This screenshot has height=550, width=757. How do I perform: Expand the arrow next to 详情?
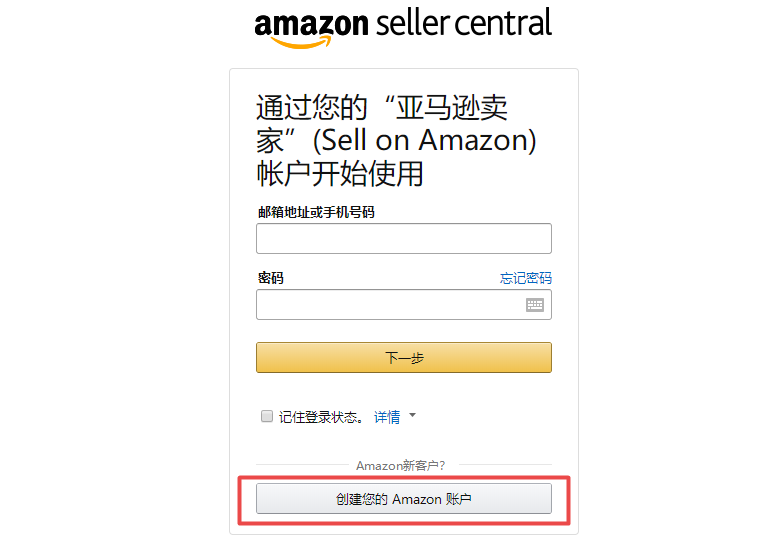[x=412, y=415]
